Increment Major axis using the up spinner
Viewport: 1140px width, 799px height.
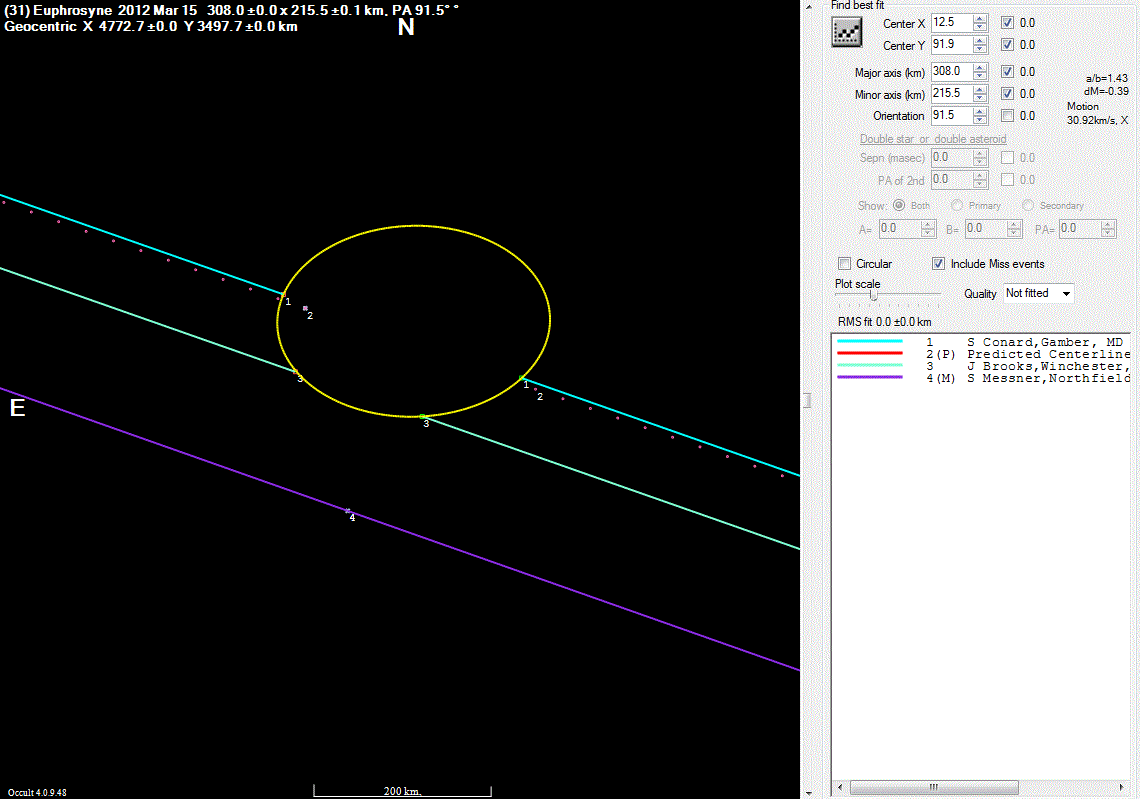(x=979, y=68)
